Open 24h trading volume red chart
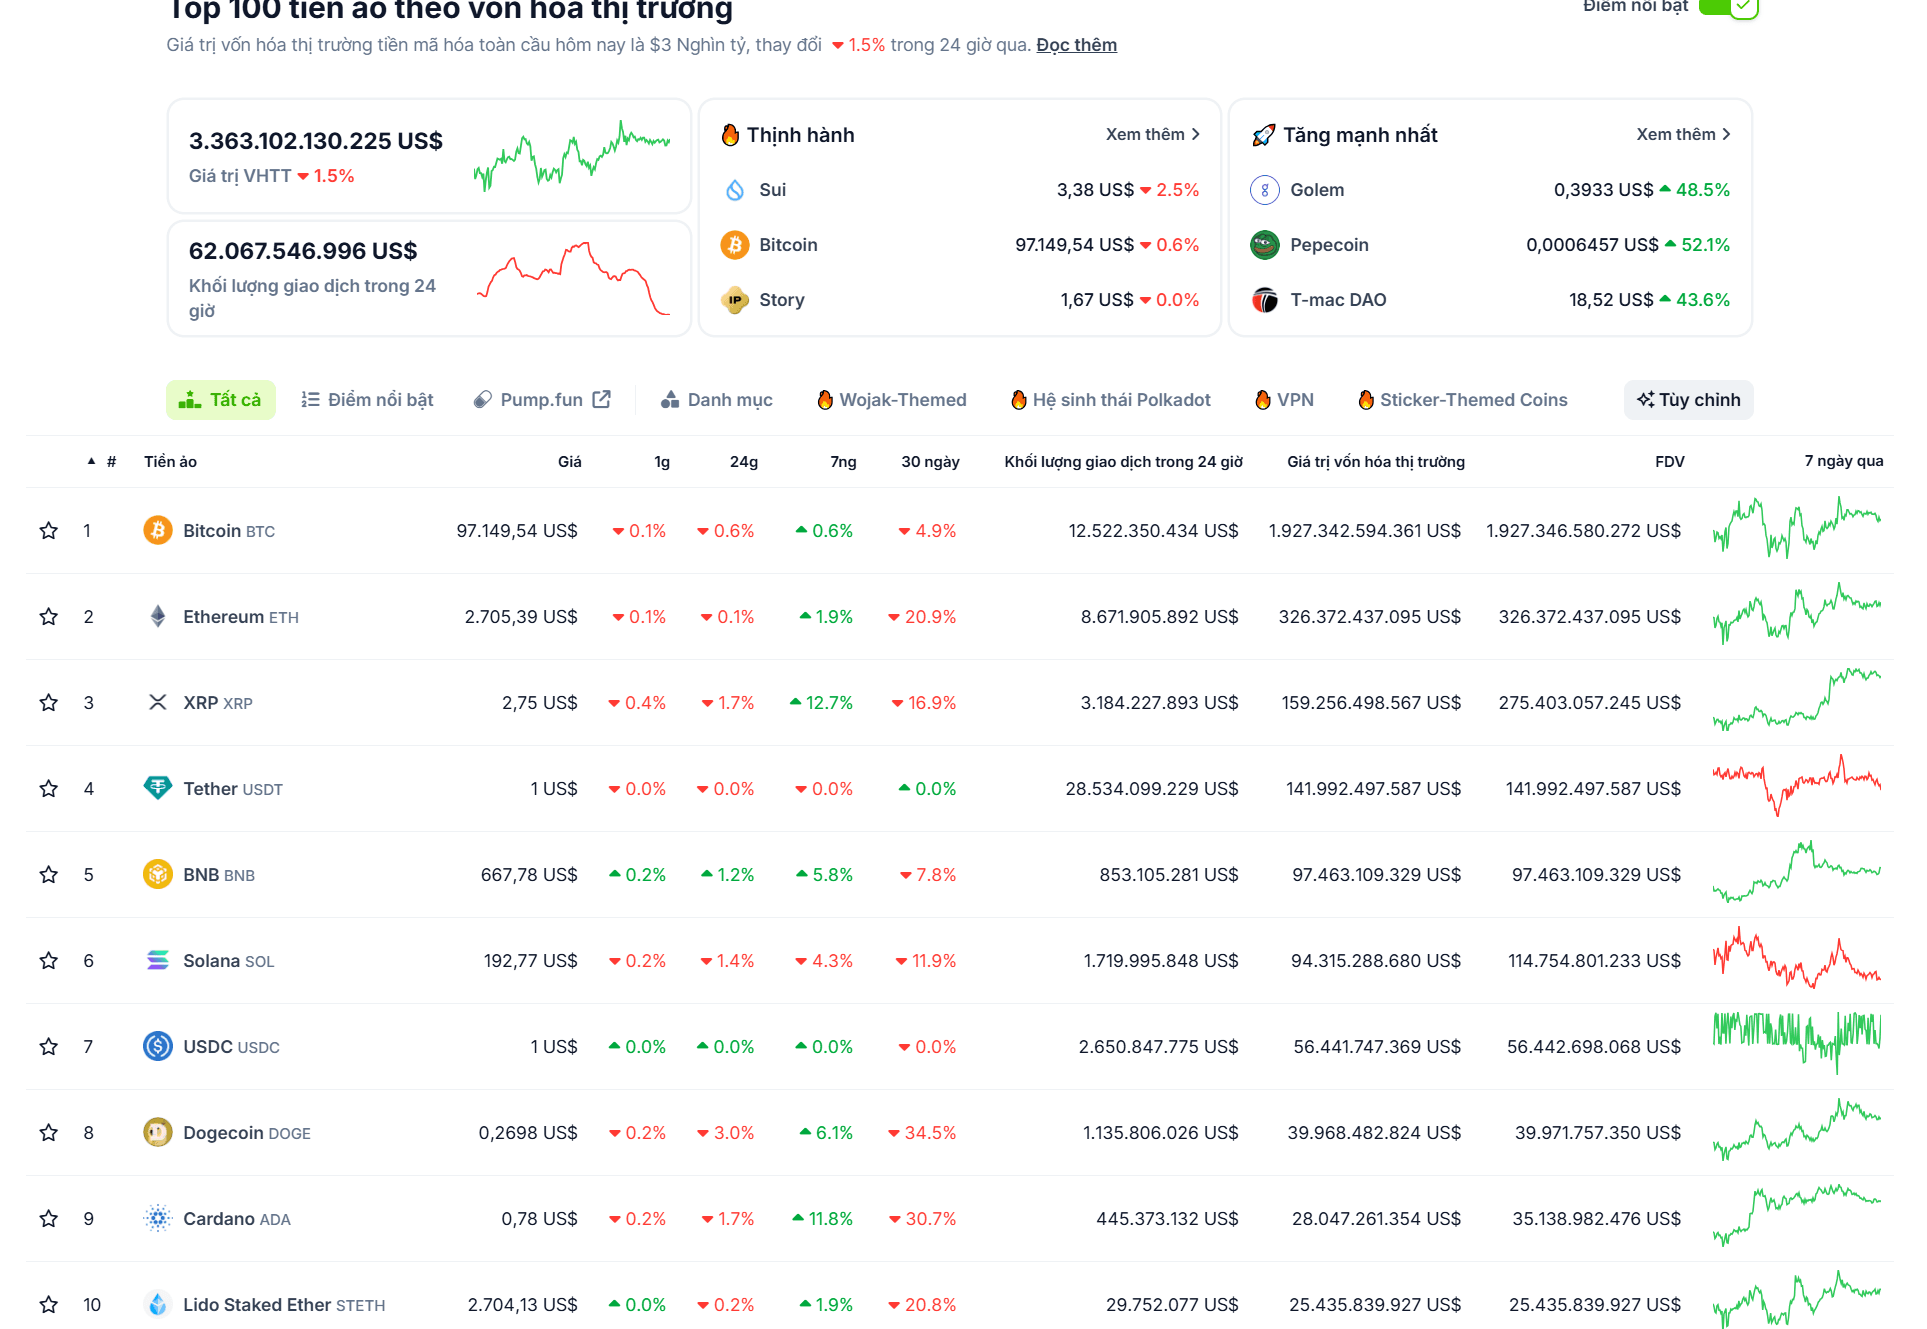Screen dimensions: 1927x1329 tap(573, 278)
